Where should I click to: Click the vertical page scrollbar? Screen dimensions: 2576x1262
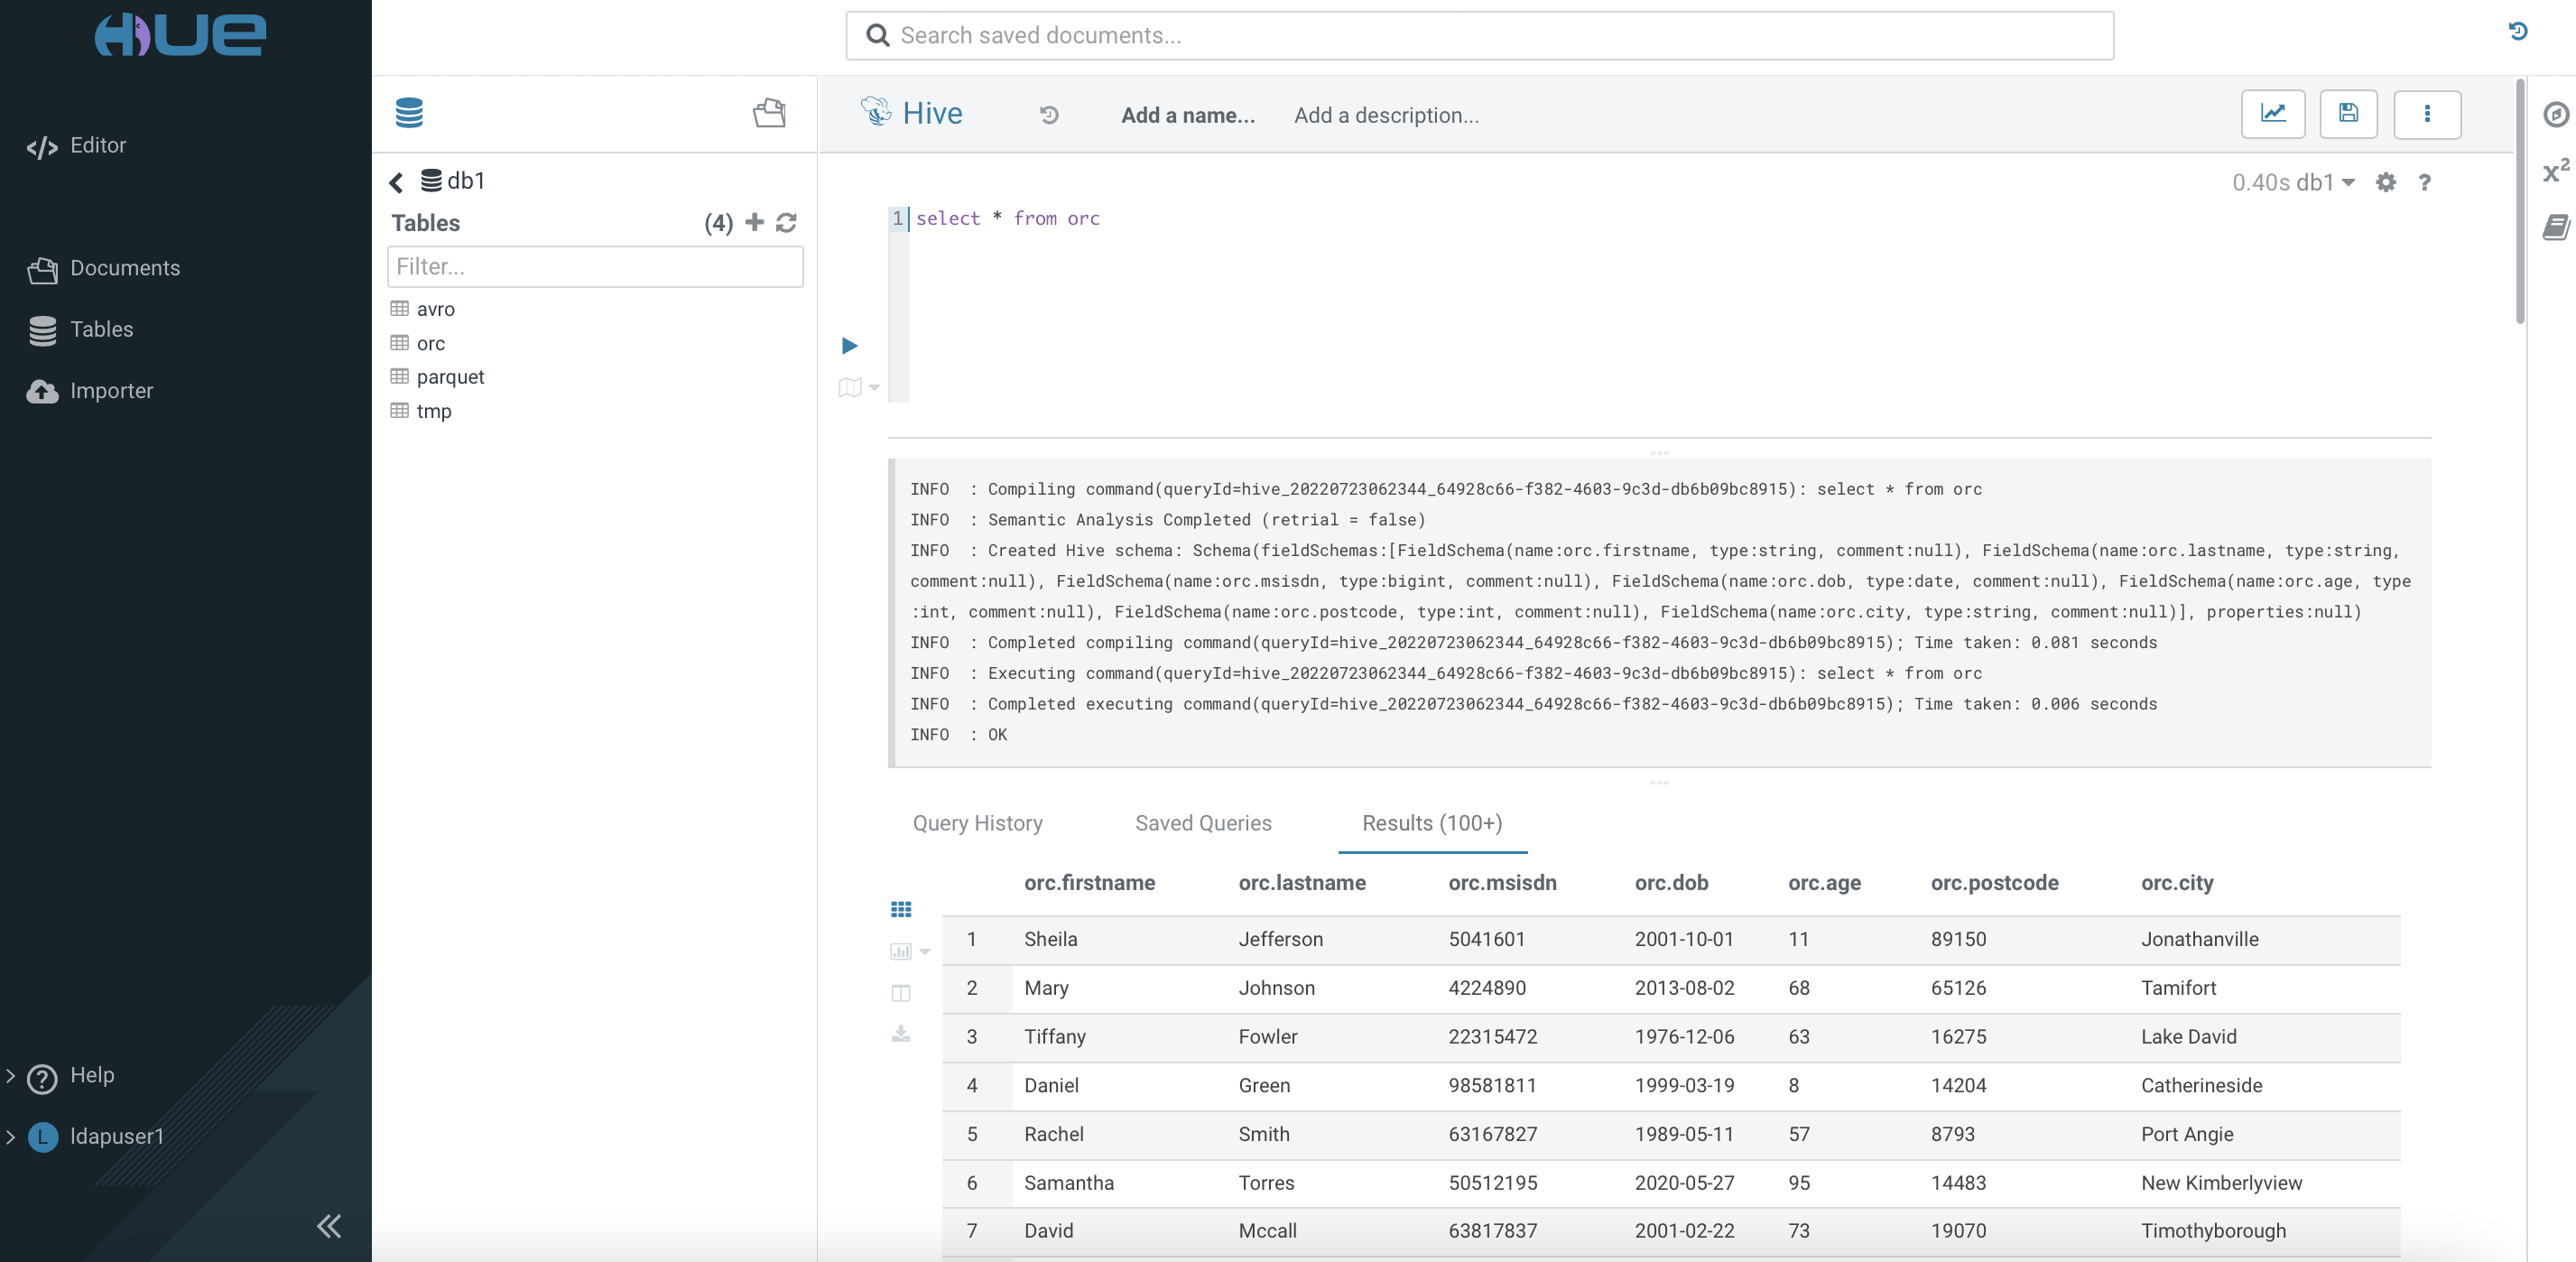point(2519,200)
